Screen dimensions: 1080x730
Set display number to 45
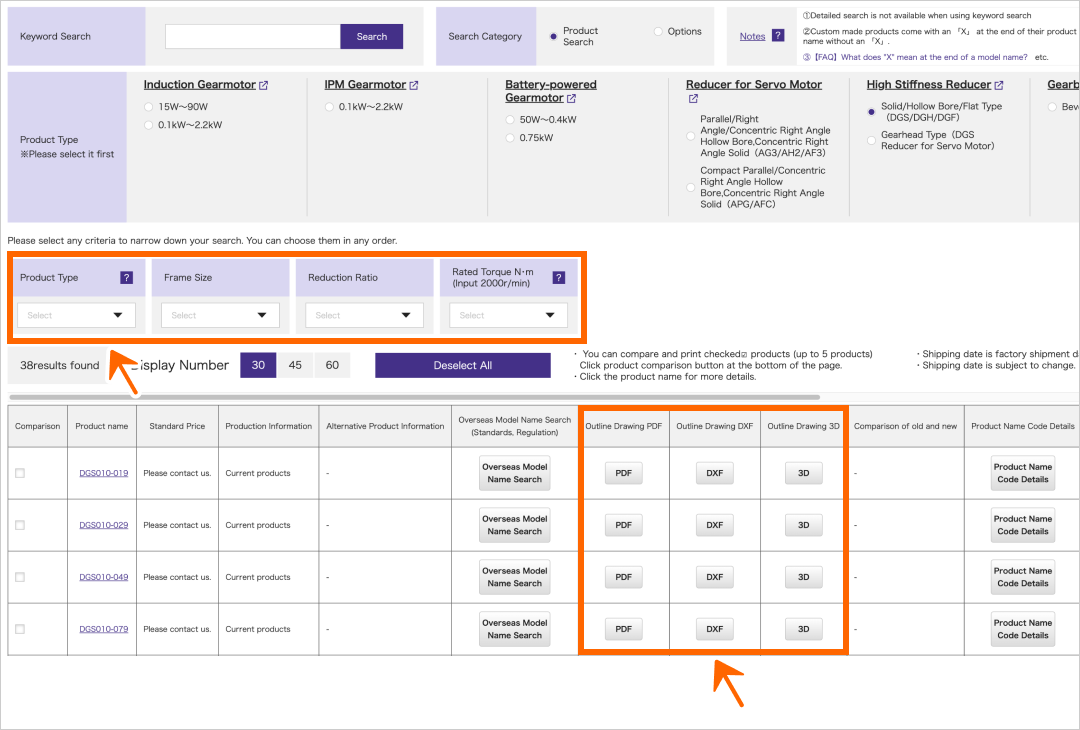pyautogui.click(x=295, y=365)
